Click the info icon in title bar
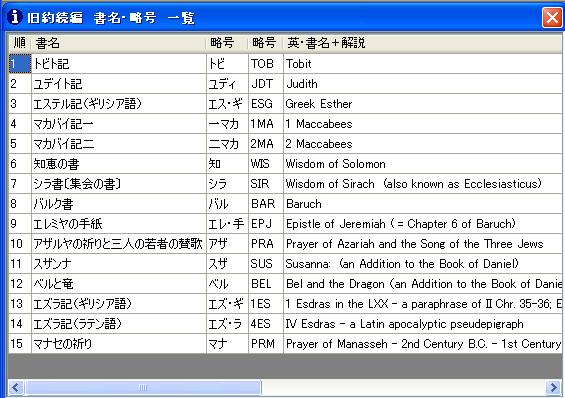 15,16
